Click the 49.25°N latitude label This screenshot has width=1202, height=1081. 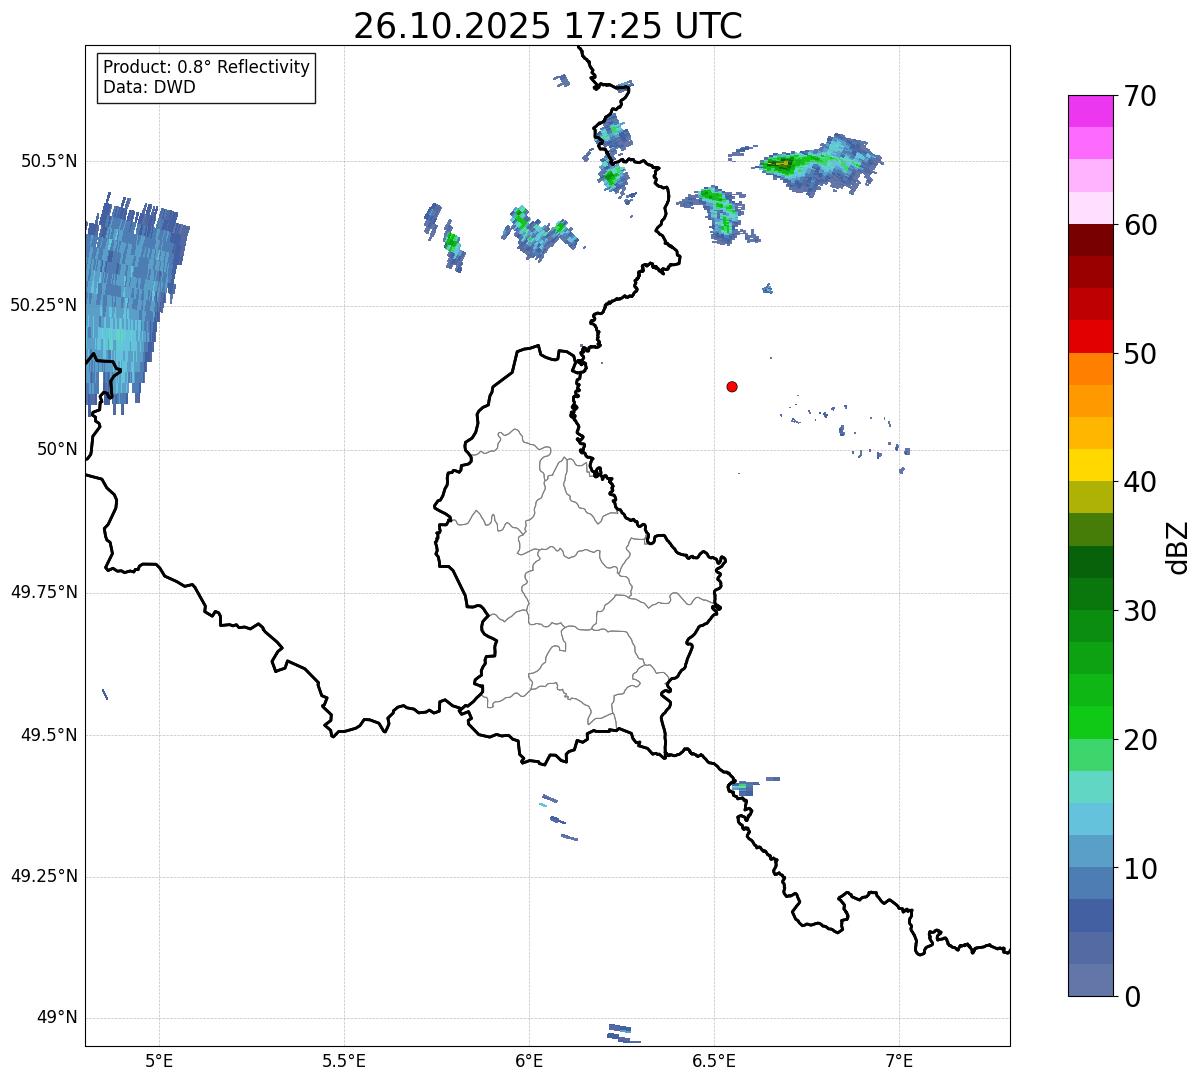click(44, 876)
